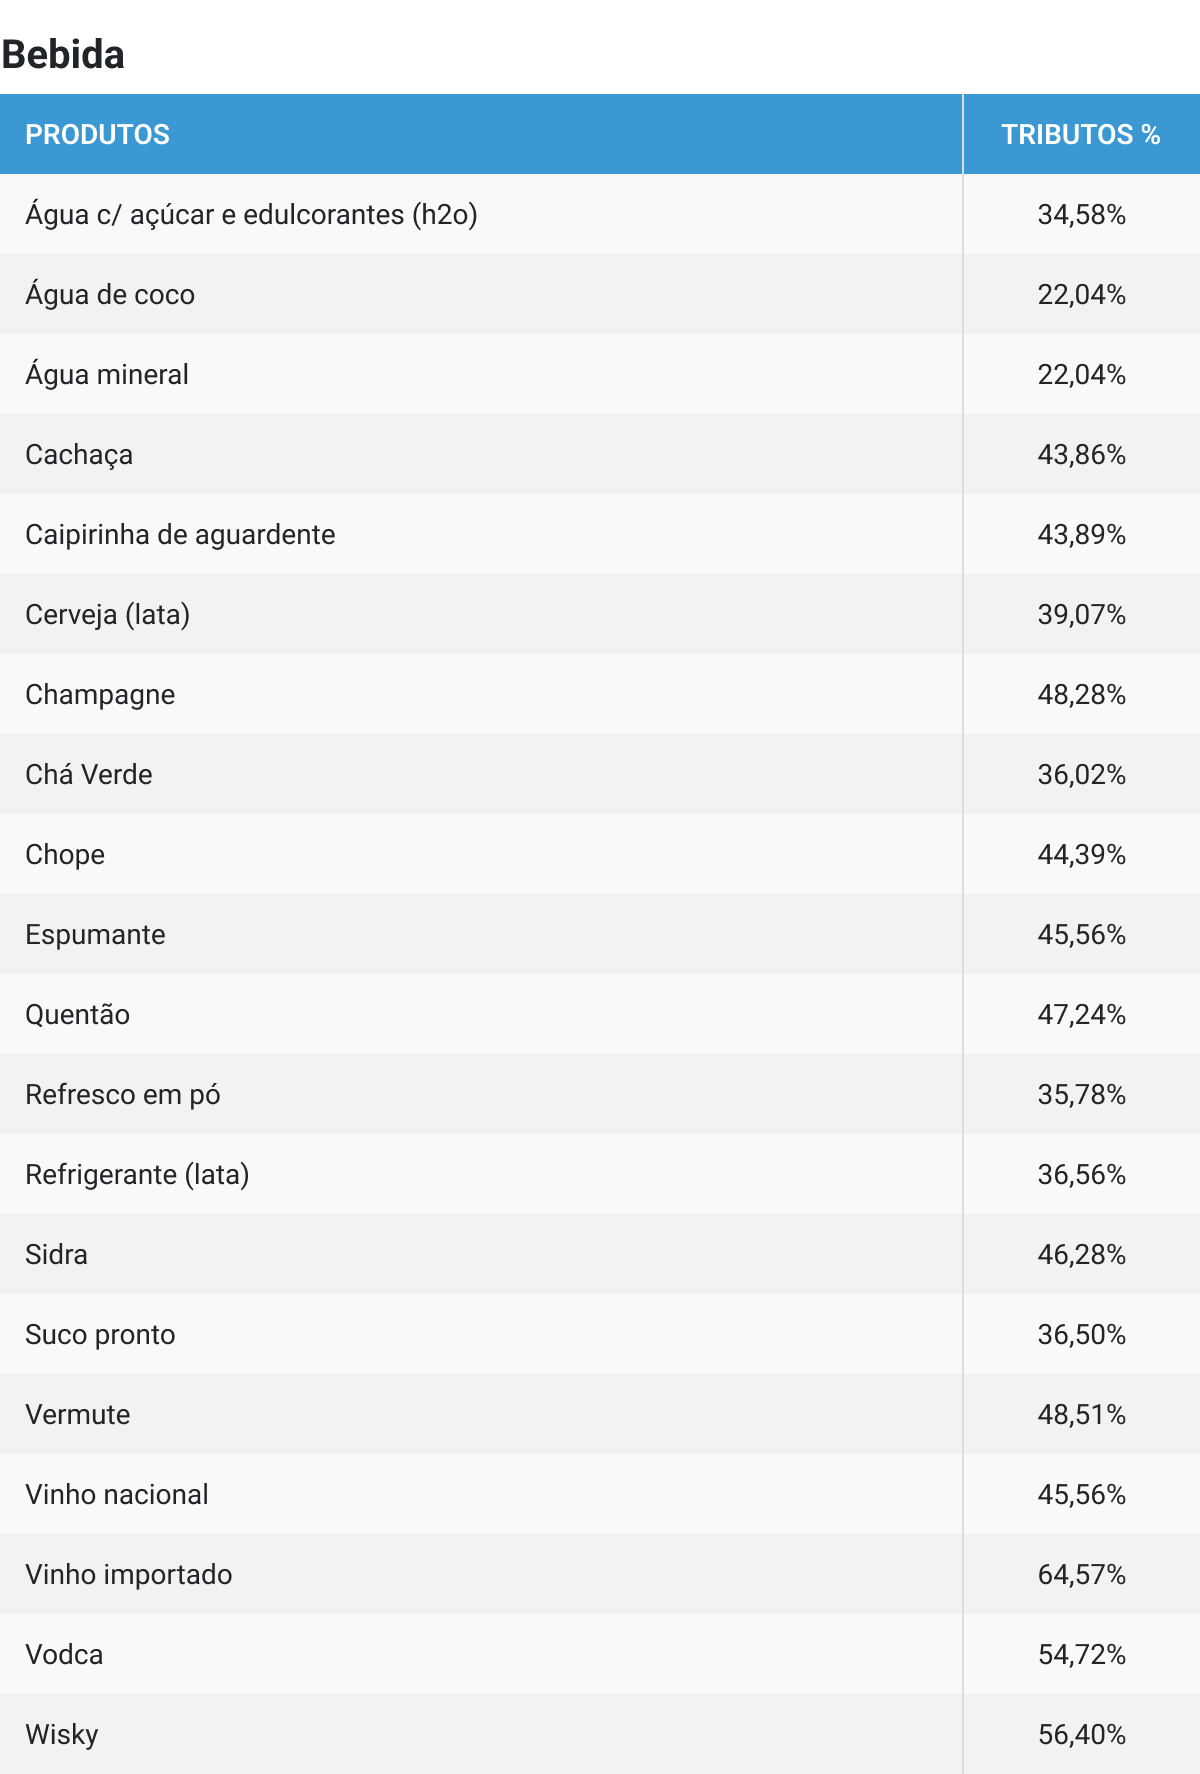1200x1774 pixels.
Task: Click the PRODUTOS column header
Action: [x=97, y=135]
